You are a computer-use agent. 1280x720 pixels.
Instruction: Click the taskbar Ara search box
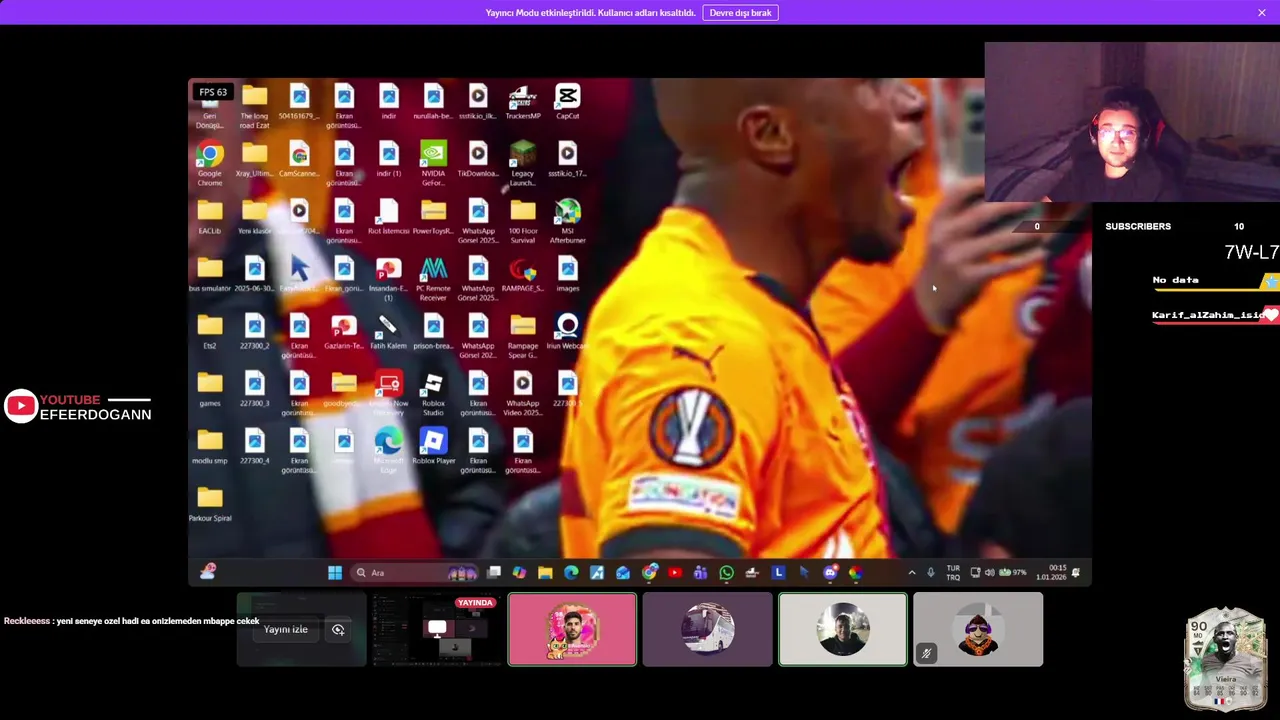(x=415, y=572)
